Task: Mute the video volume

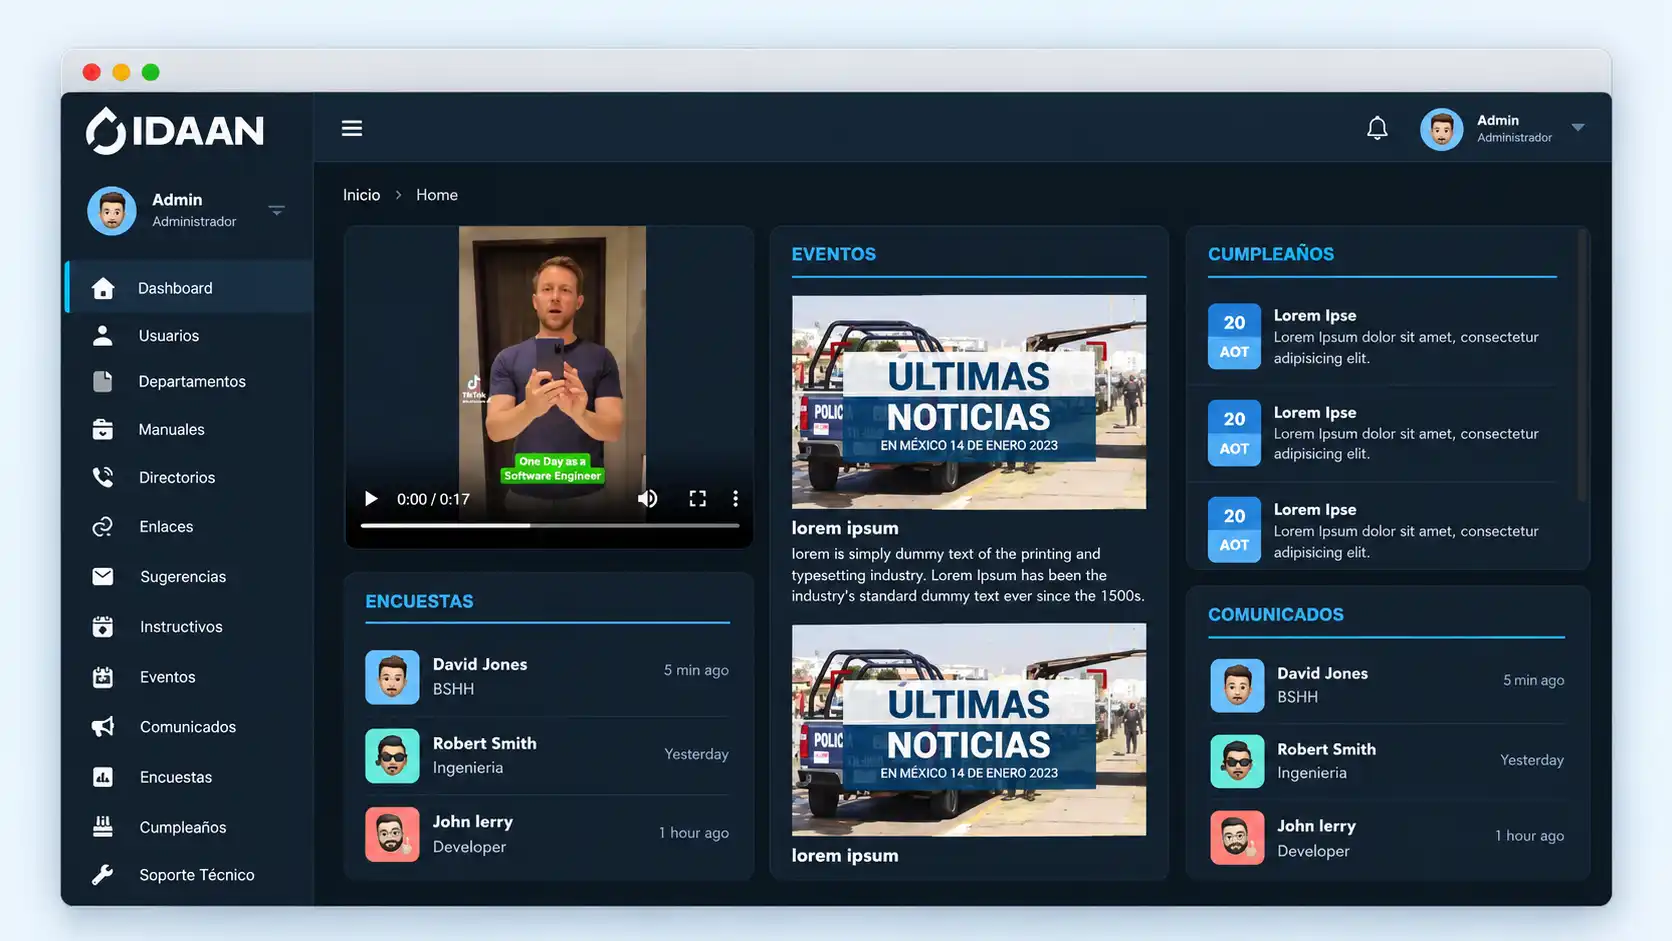Action: point(648,498)
